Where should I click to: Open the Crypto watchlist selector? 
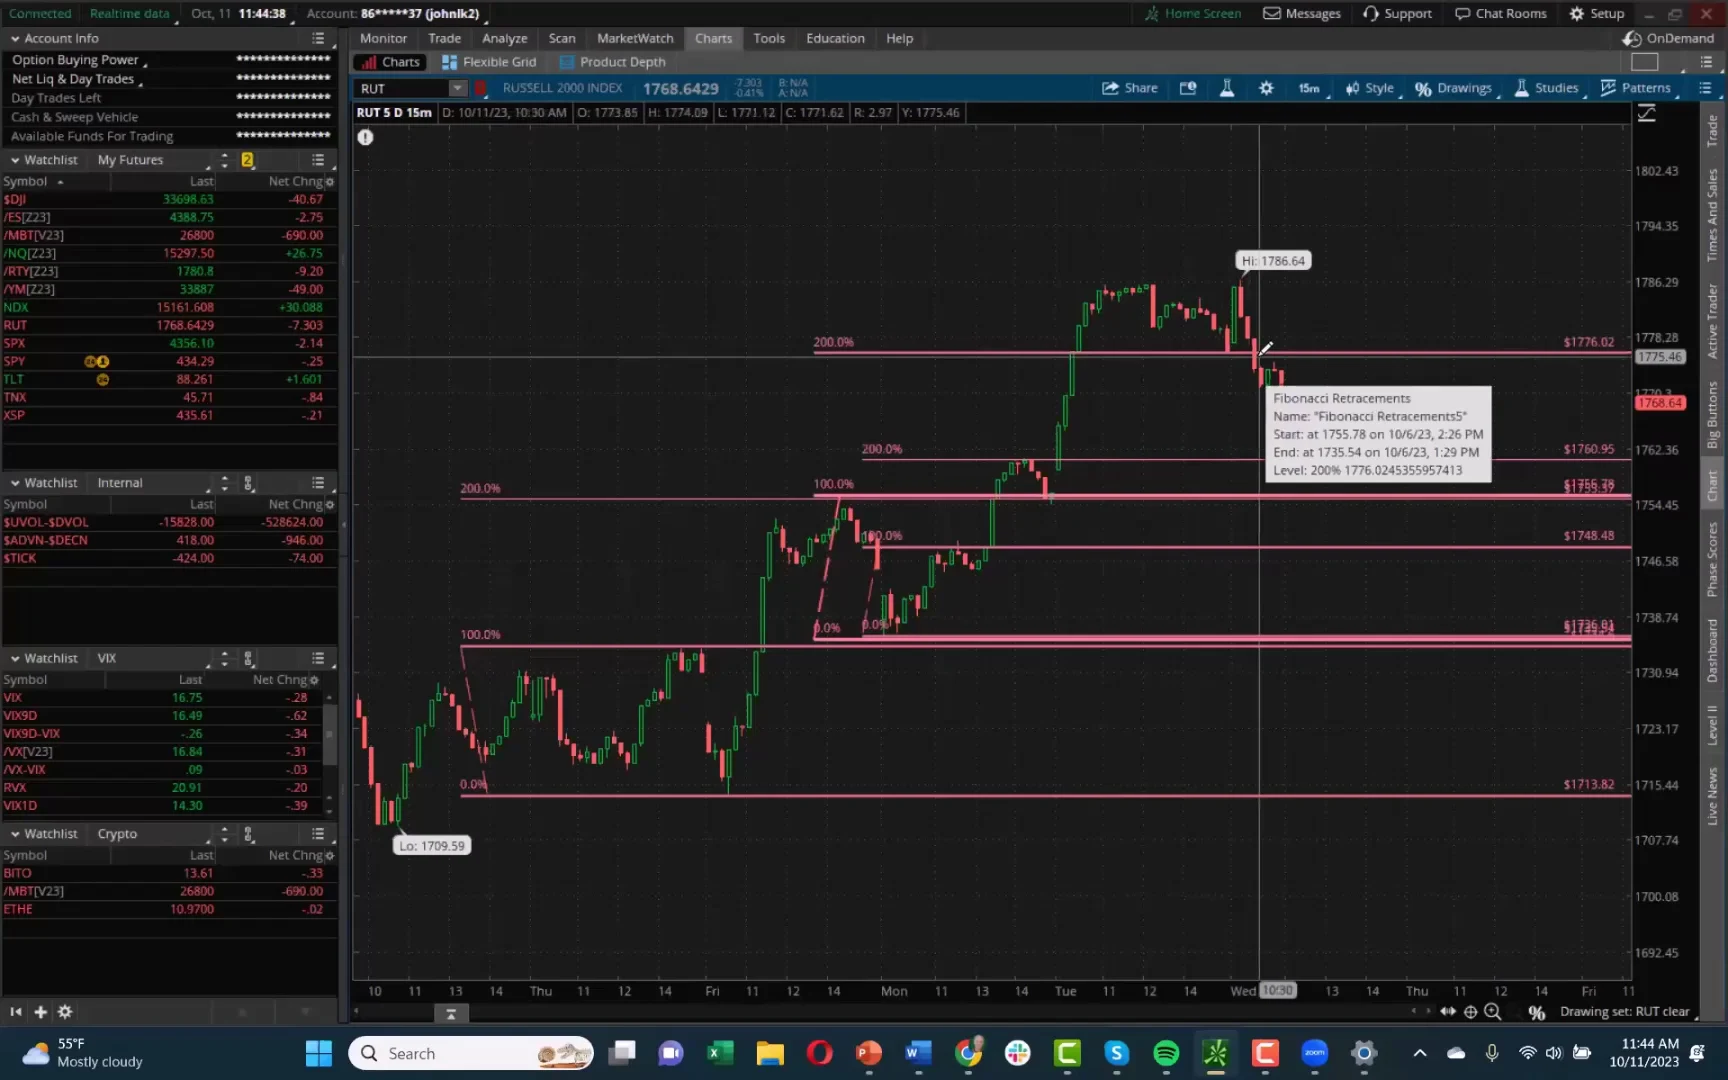pyautogui.click(x=118, y=834)
